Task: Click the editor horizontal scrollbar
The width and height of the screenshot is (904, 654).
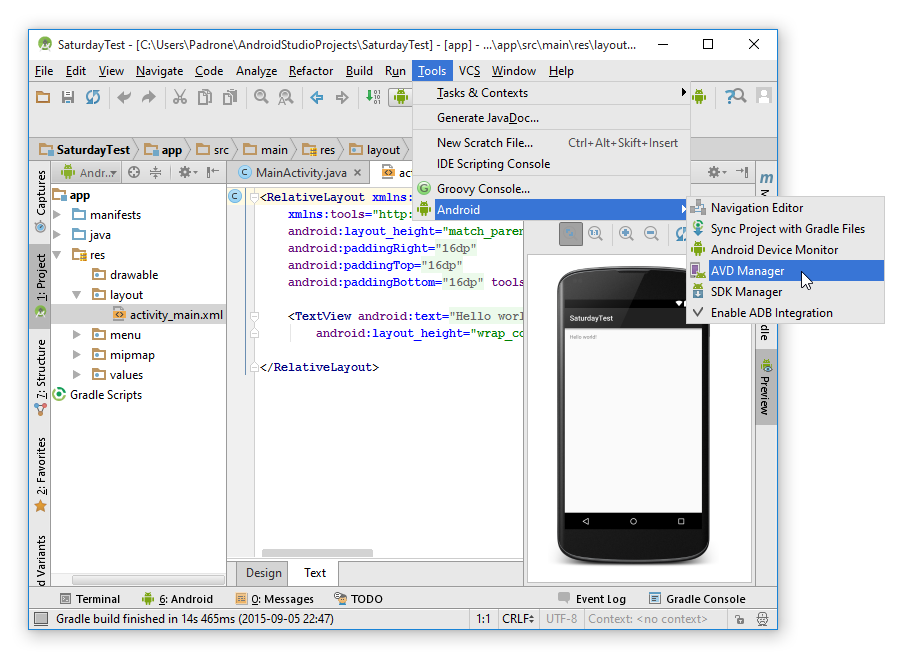Action: [x=317, y=552]
